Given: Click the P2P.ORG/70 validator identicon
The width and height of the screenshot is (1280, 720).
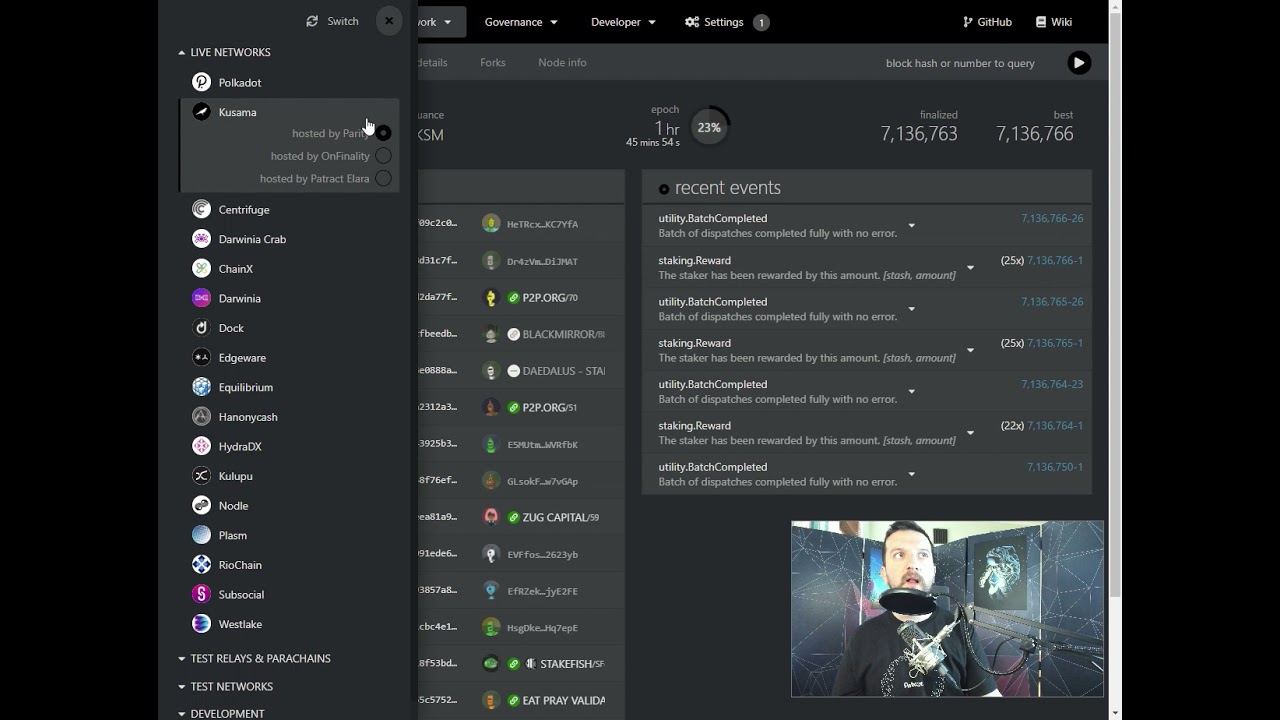Looking at the screenshot, I should click(491, 297).
